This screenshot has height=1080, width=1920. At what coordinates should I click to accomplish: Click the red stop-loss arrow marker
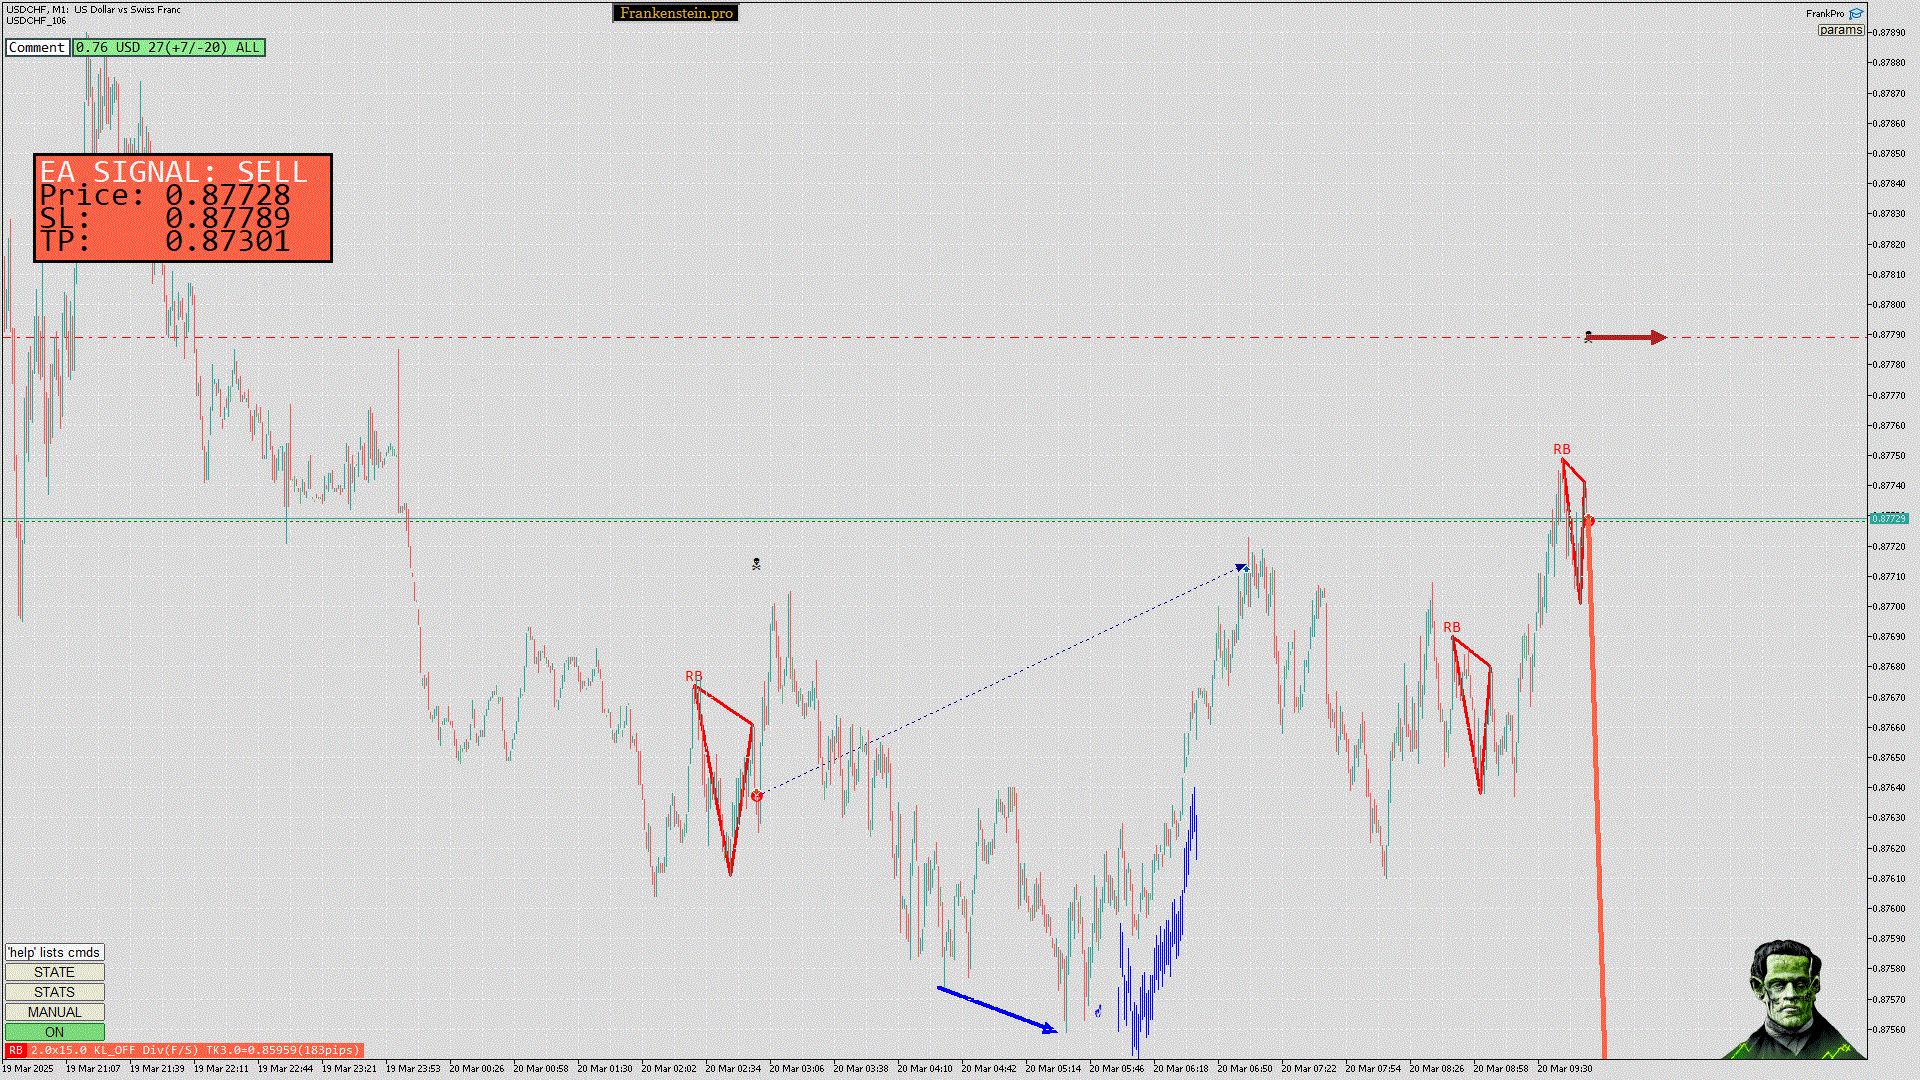click(1625, 338)
